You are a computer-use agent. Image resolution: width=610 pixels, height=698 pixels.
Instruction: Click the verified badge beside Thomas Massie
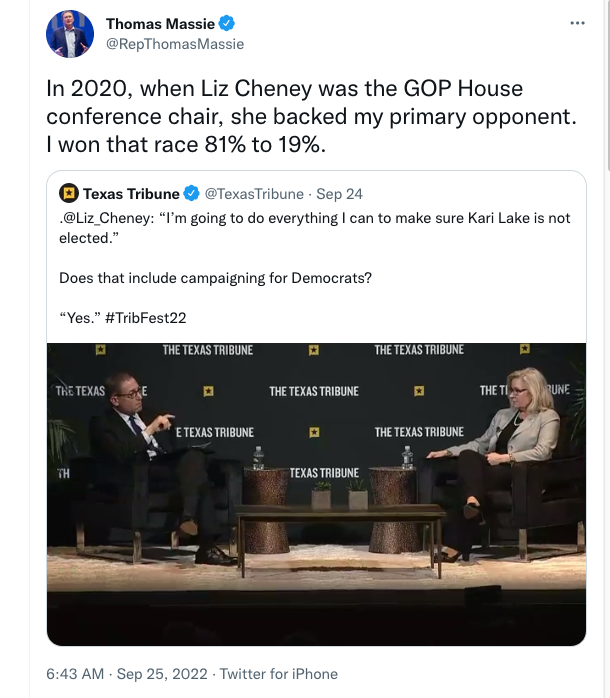[x=229, y=24]
